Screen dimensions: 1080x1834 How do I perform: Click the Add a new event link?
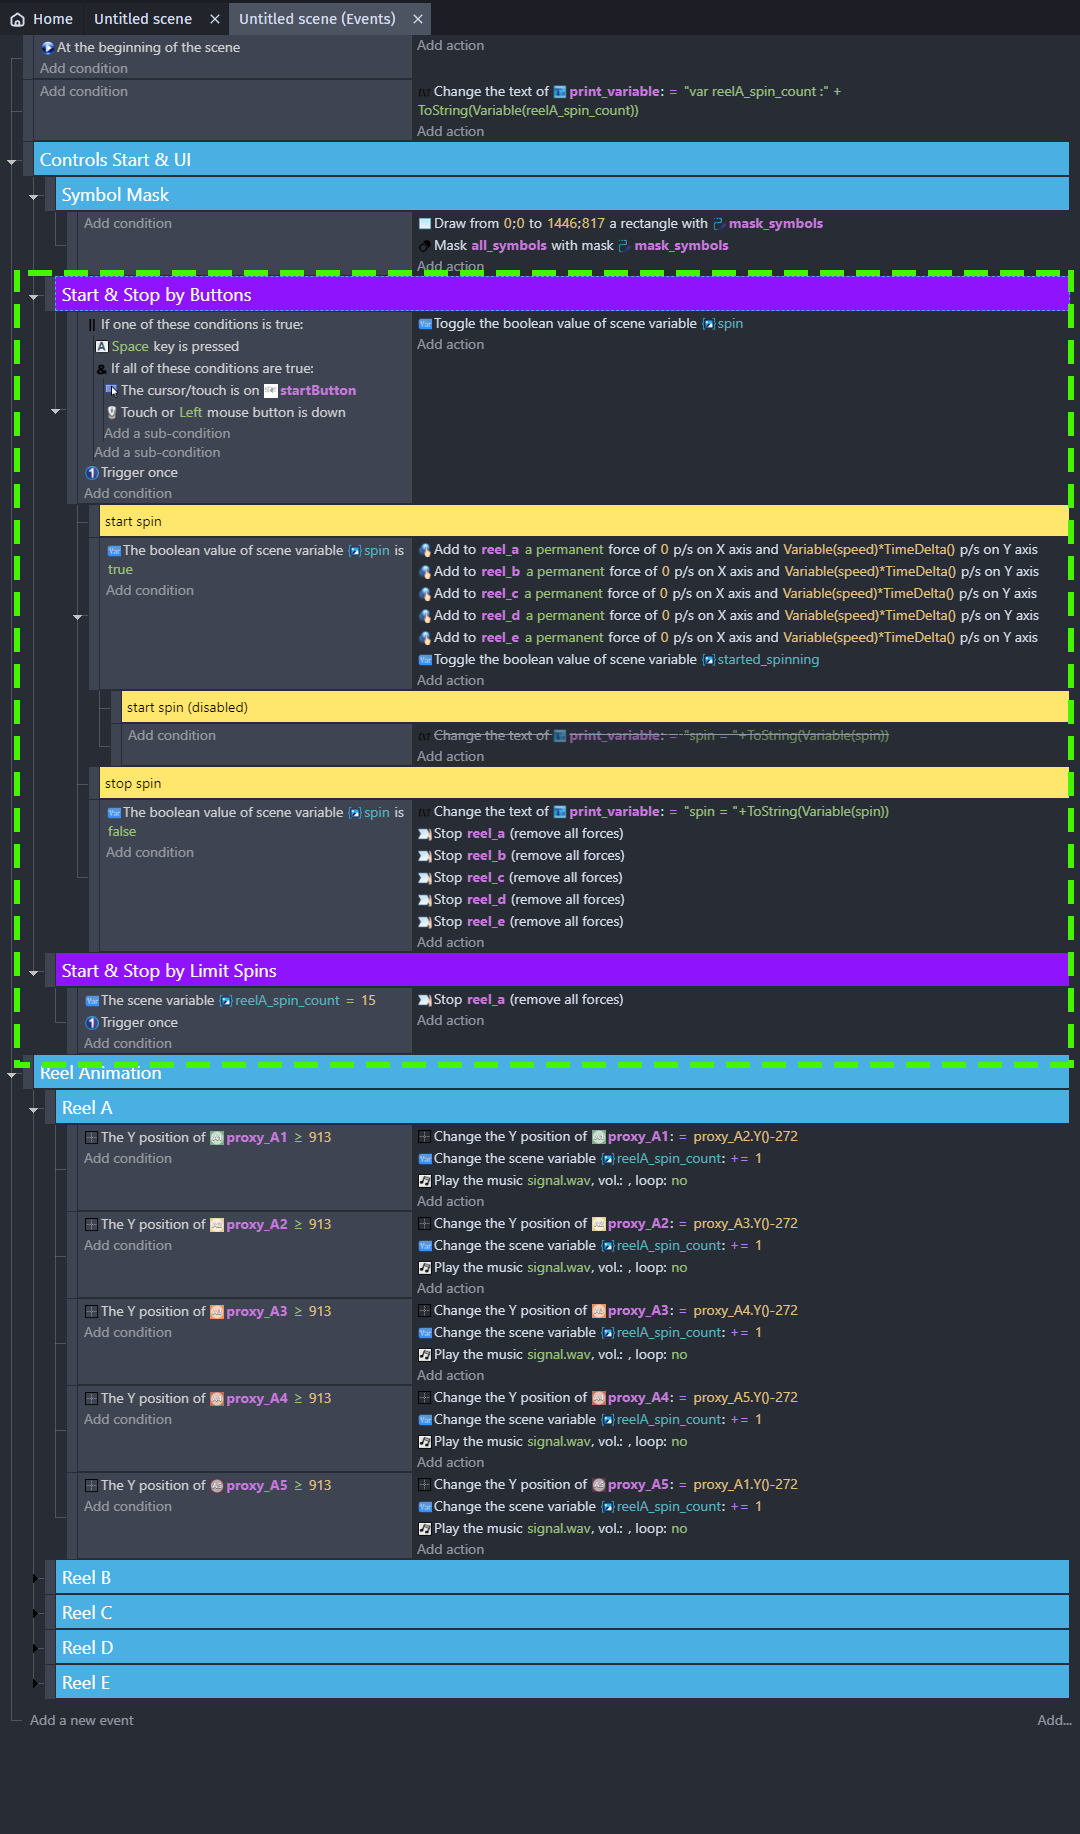coord(81,1720)
